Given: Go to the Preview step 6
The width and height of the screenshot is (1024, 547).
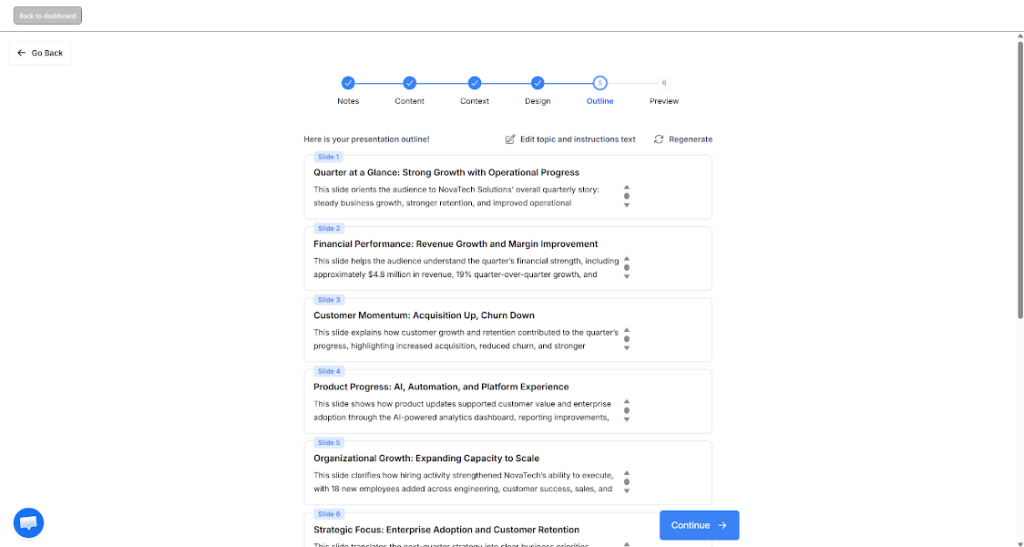Looking at the screenshot, I should [x=664, y=83].
